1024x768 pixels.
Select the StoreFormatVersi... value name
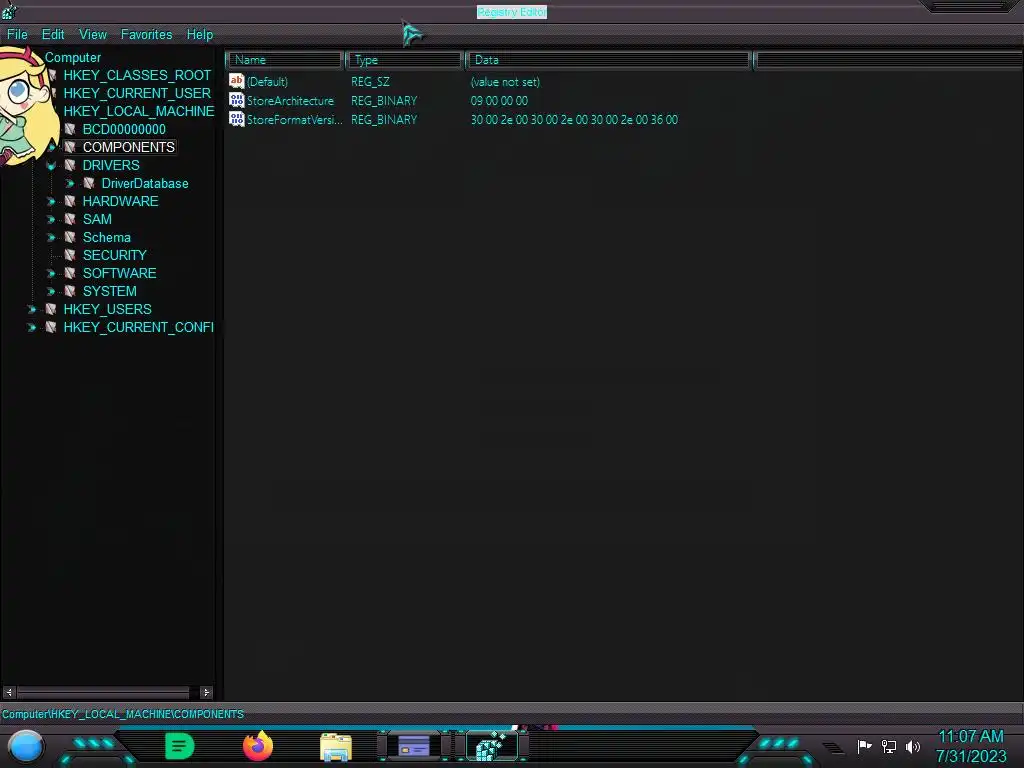pos(295,120)
